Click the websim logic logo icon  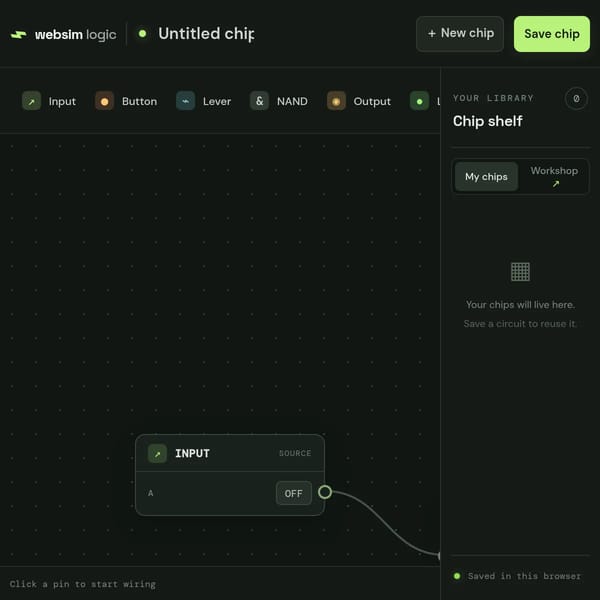click(18, 35)
